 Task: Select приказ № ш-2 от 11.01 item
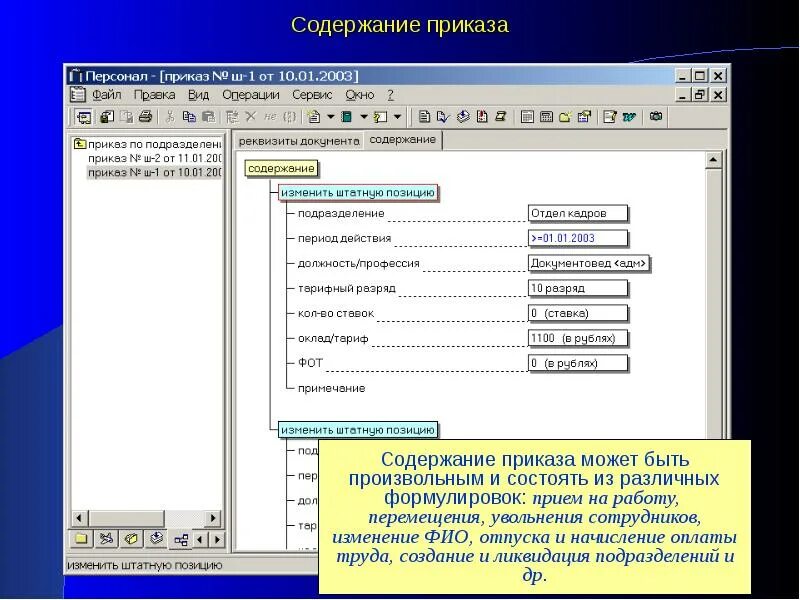coord(155,158)
